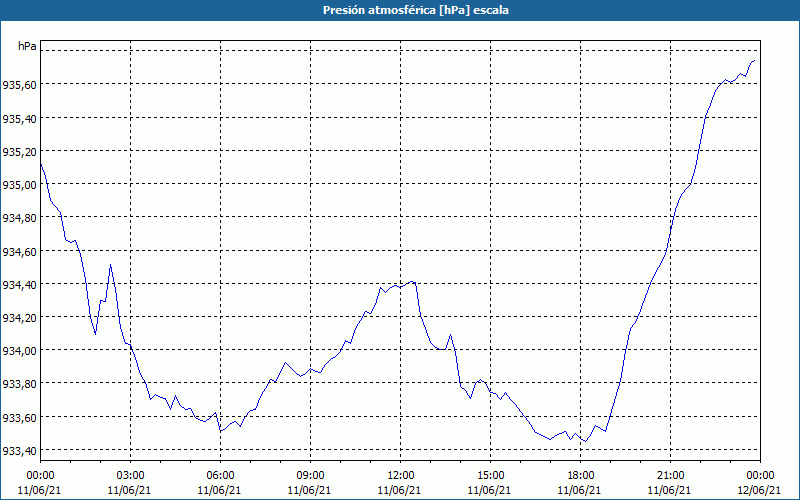Click the 934,60 y-axis label
The image size is (800, 500).
click(x=19, y=252)
